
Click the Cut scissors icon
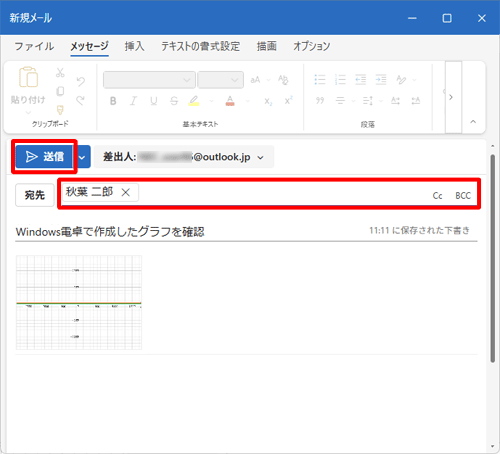point(60,73)
